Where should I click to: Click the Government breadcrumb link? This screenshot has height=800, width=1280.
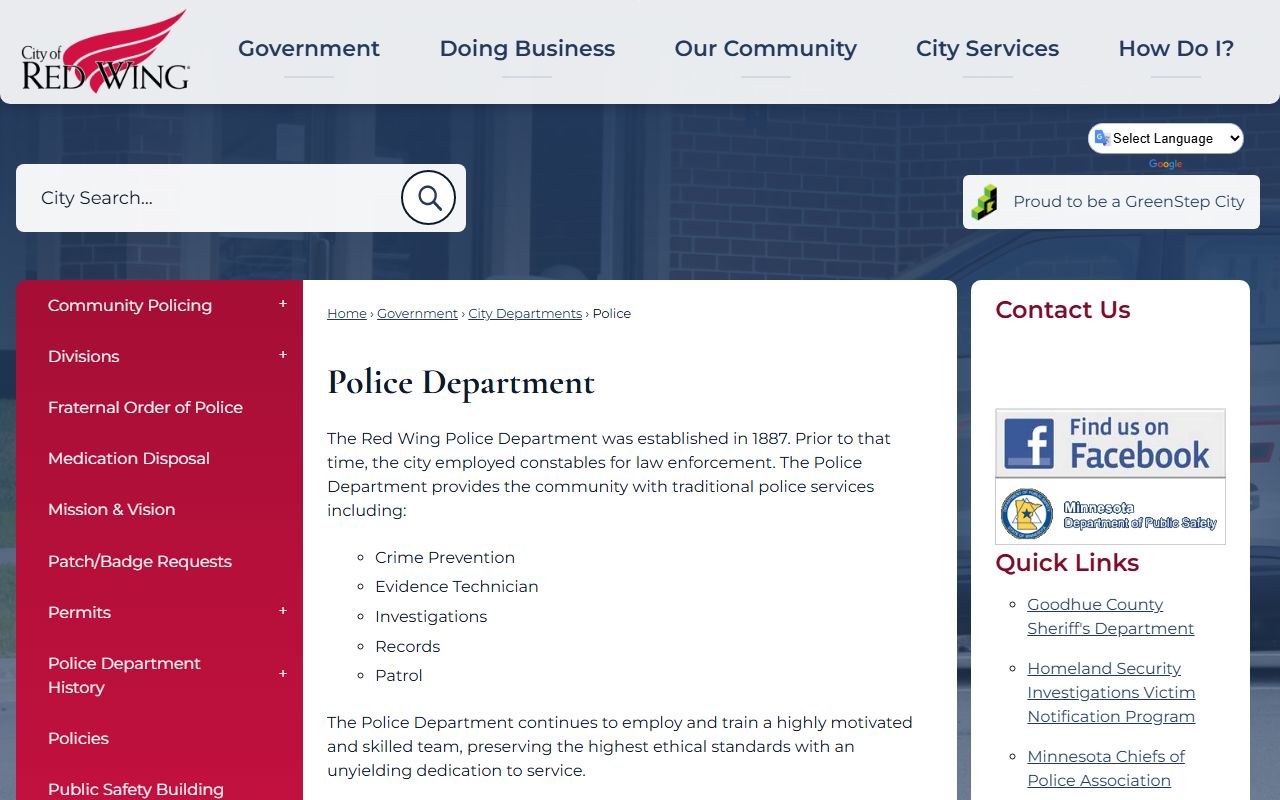click(x=417, y=314)
